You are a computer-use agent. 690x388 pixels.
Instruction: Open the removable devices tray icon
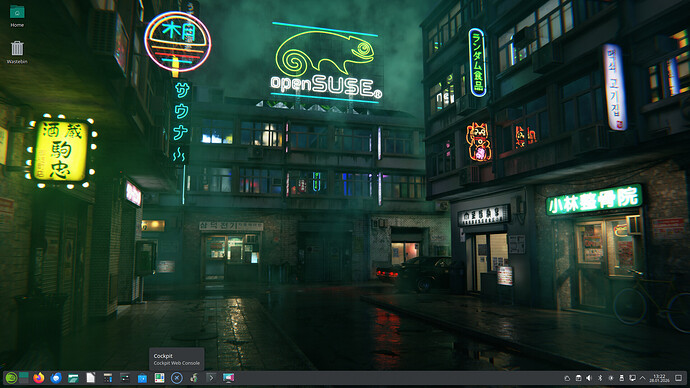pos(621,378)
